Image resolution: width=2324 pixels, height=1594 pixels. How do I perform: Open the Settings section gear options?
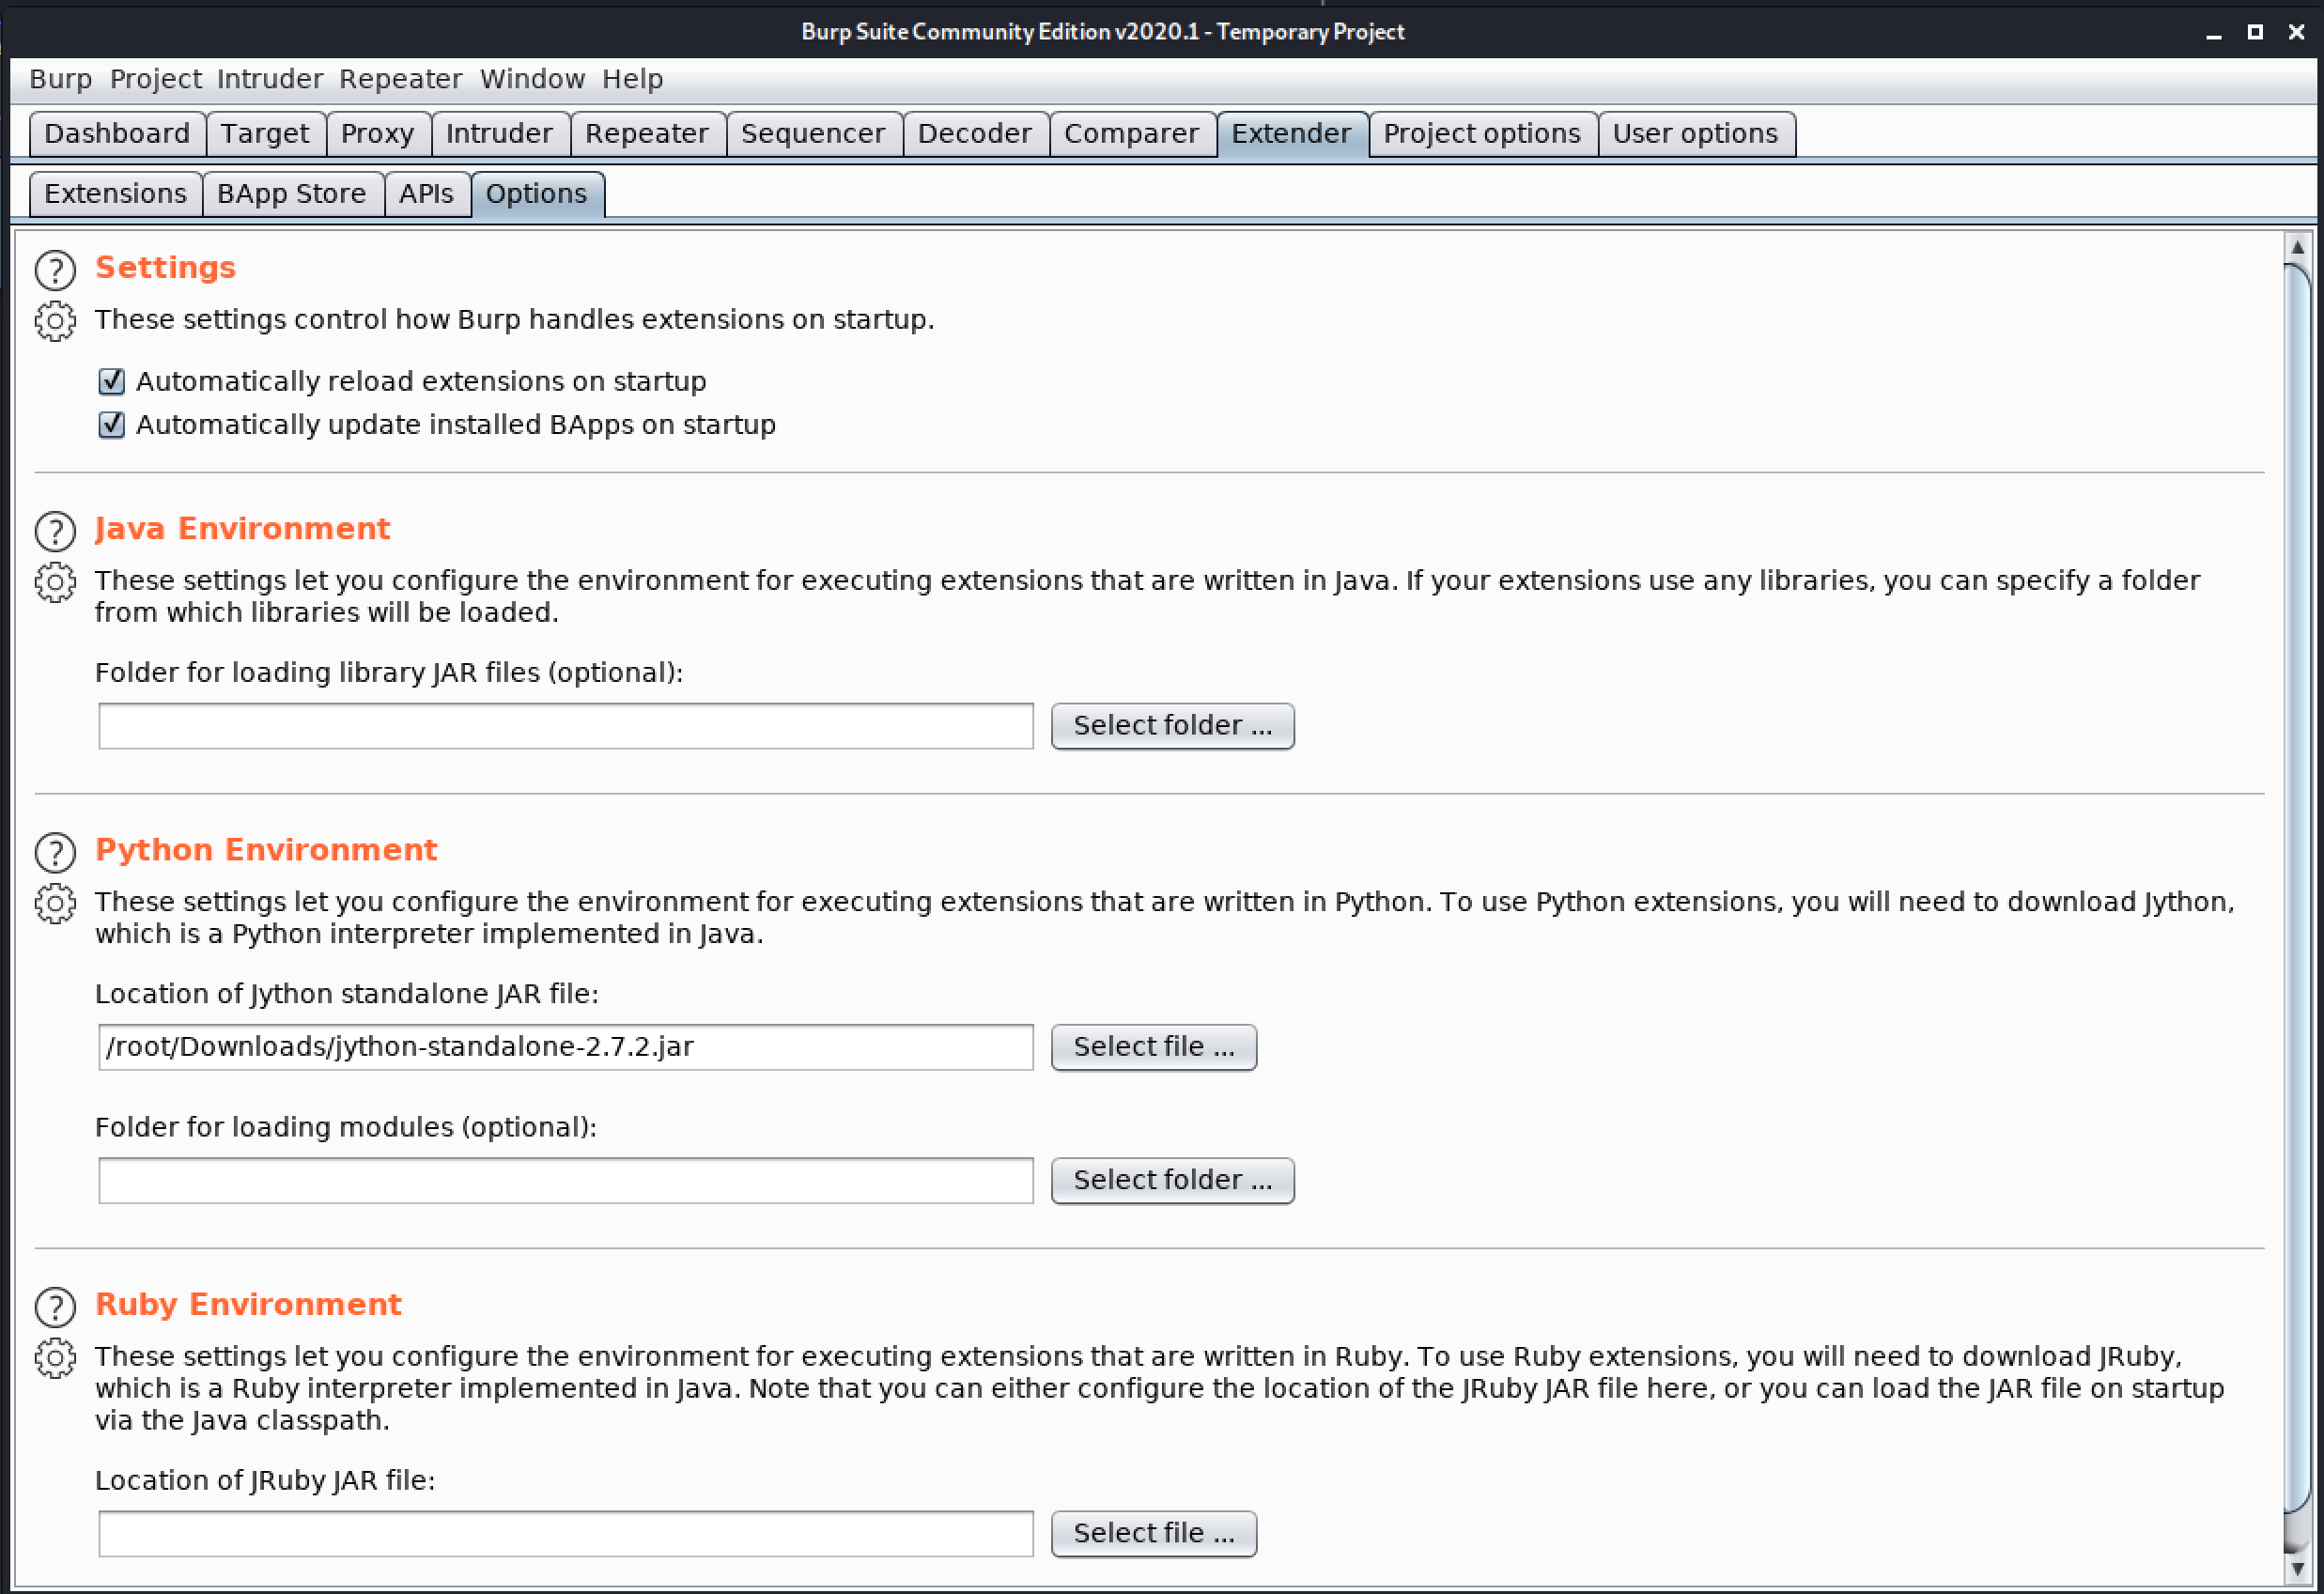coord(55,321)
